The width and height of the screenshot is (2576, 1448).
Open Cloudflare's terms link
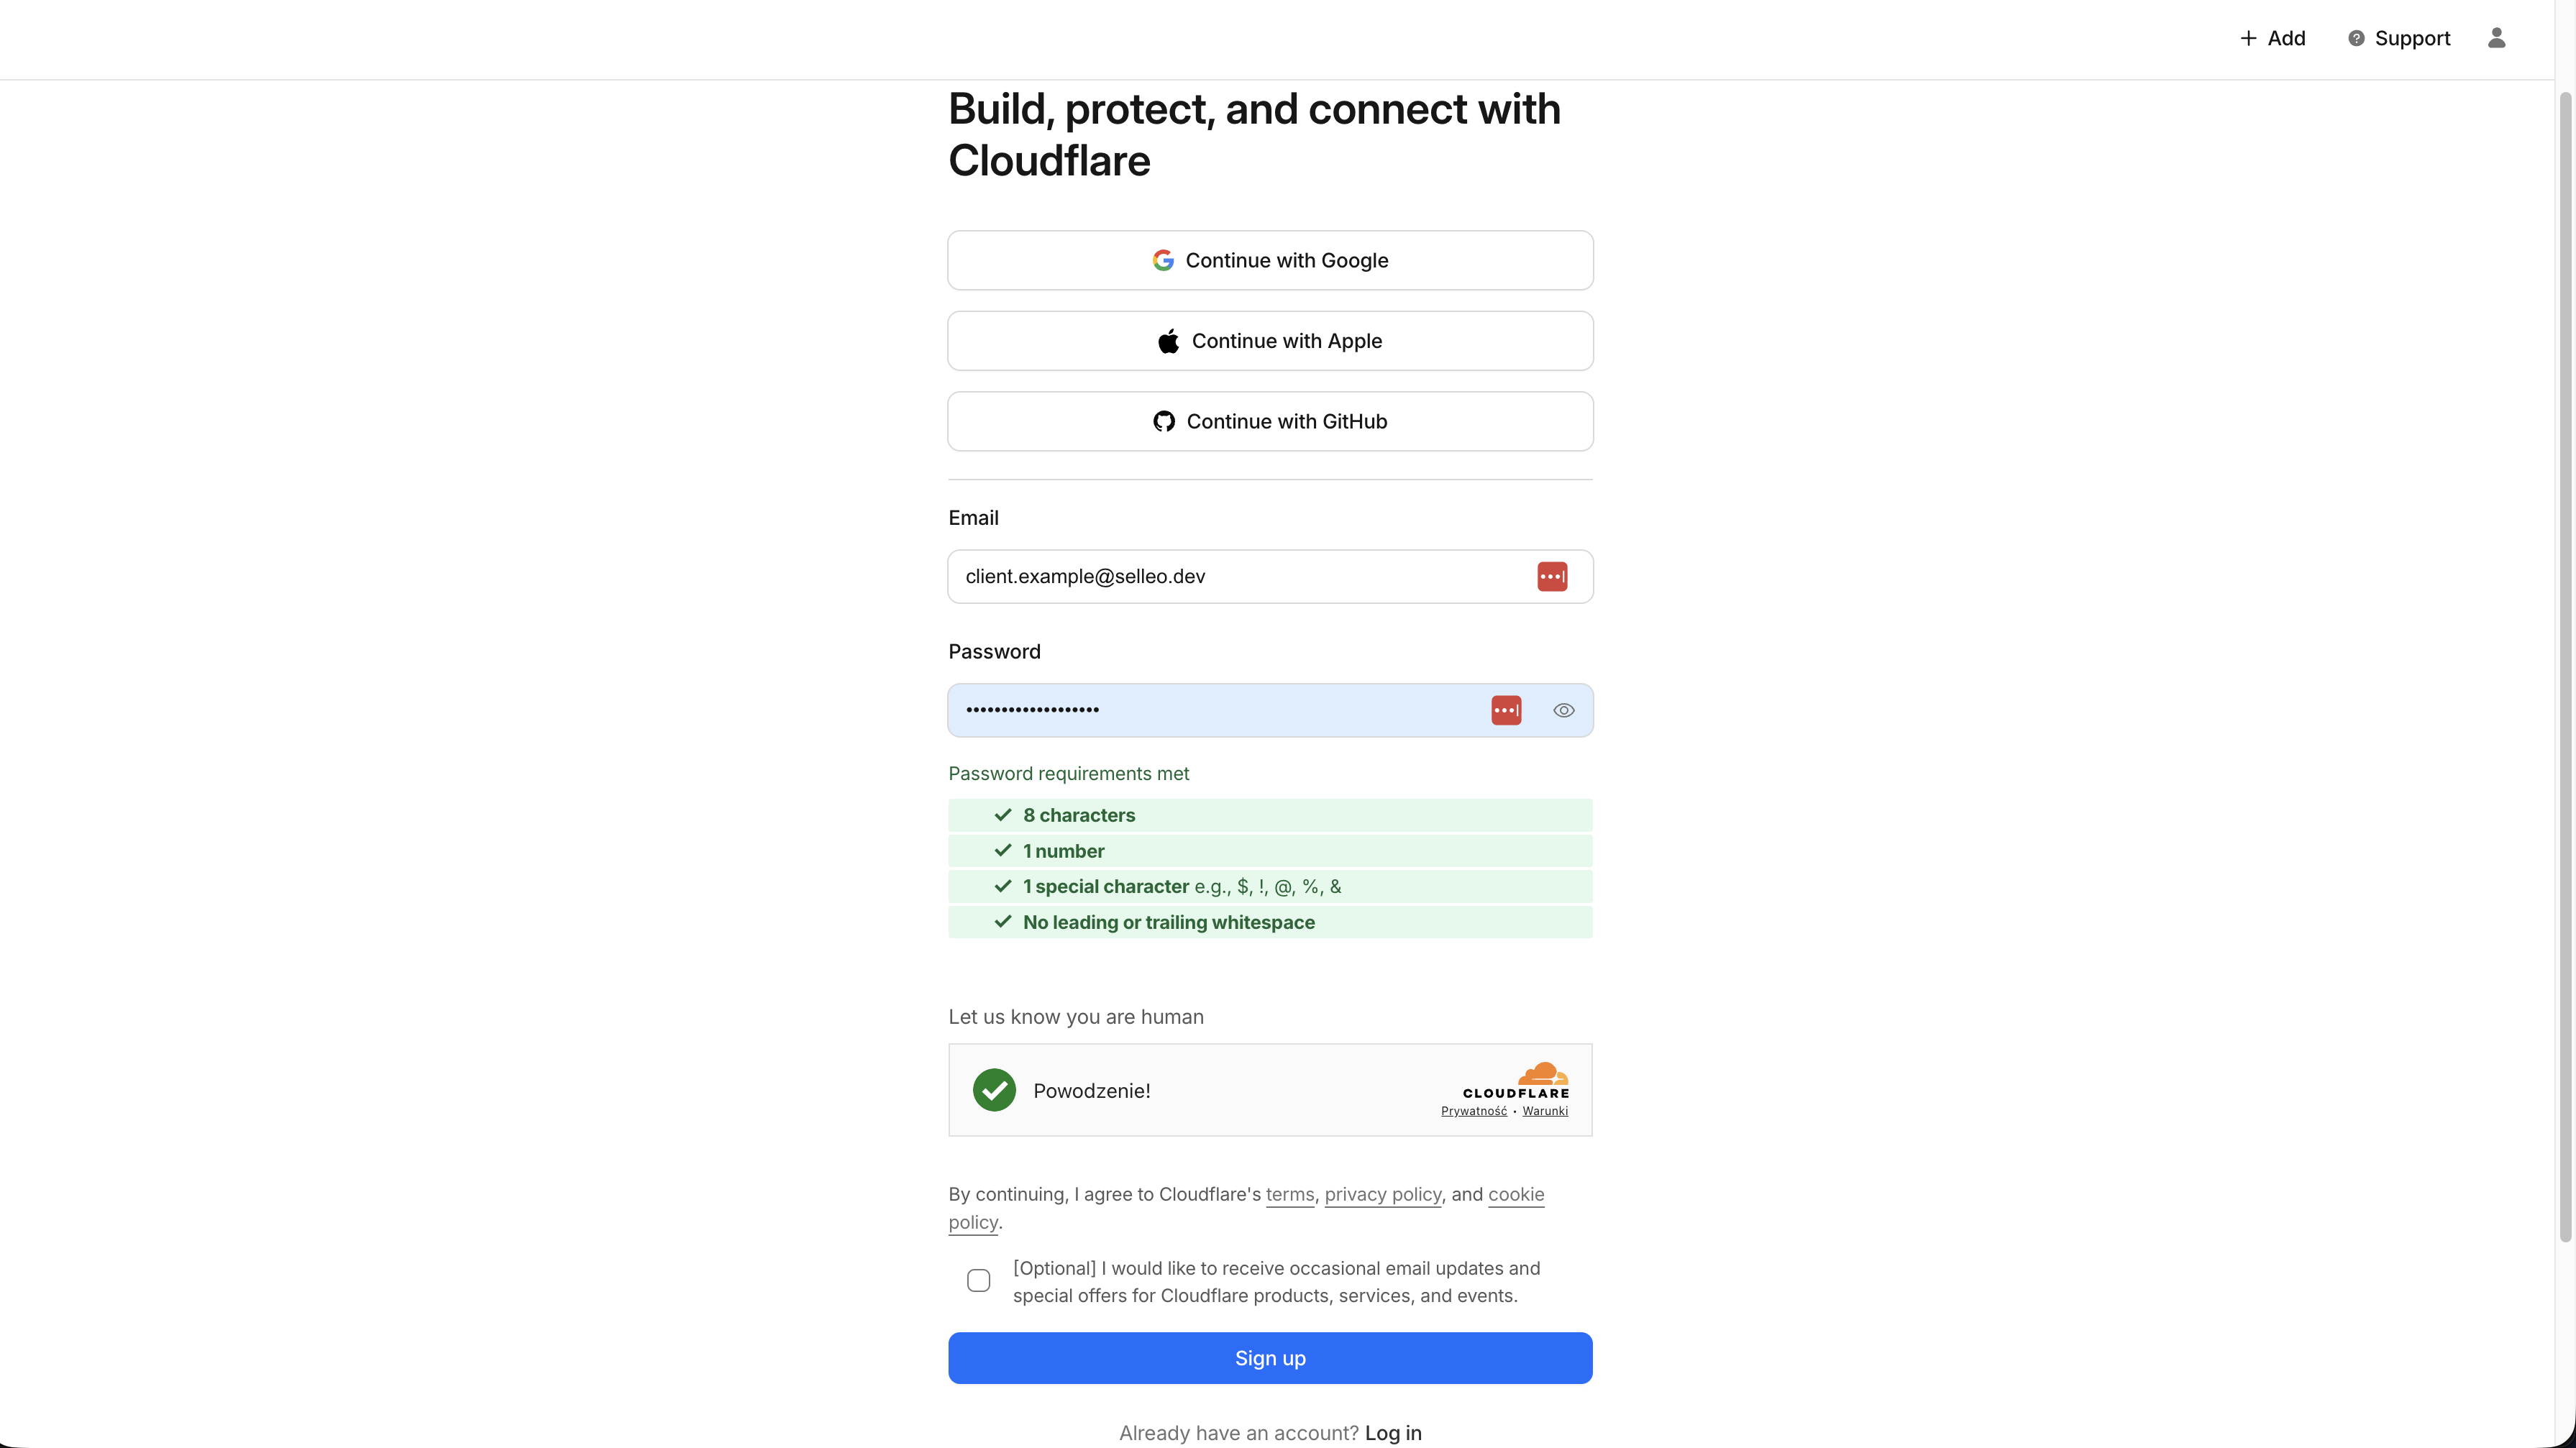[x=1289, y=1194]
